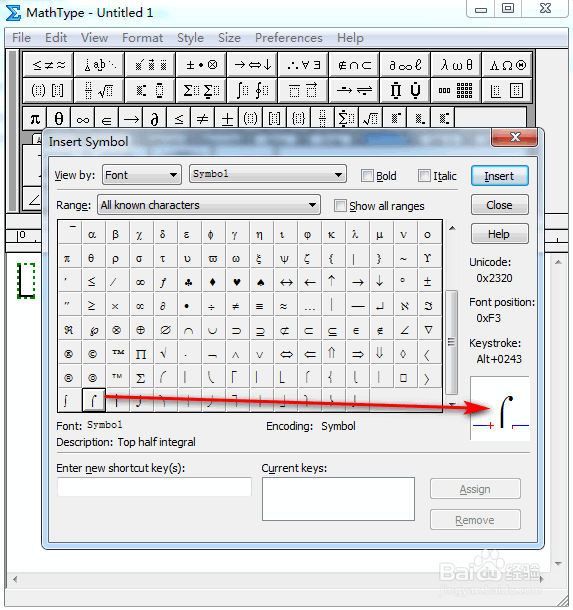Open the products and set theory templates palette
Viewport: 573px width, 610px height.
tap(405, 91)
